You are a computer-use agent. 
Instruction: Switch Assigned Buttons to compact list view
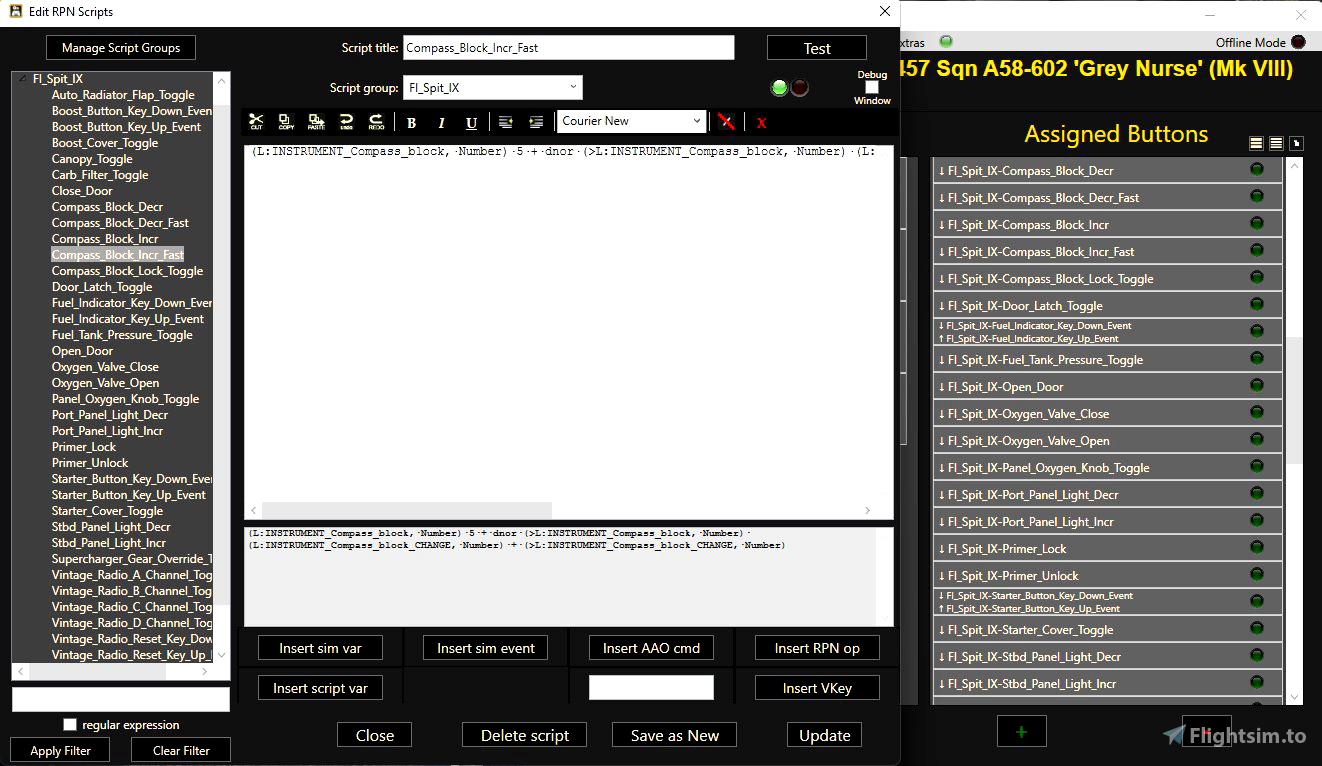[x=1276, y=143]
